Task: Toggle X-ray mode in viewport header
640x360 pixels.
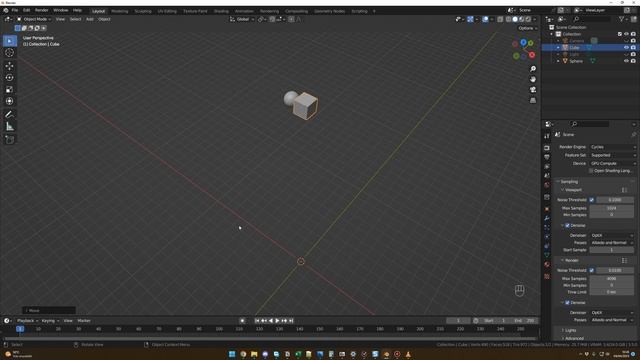Action: click(x=500, y=19)
